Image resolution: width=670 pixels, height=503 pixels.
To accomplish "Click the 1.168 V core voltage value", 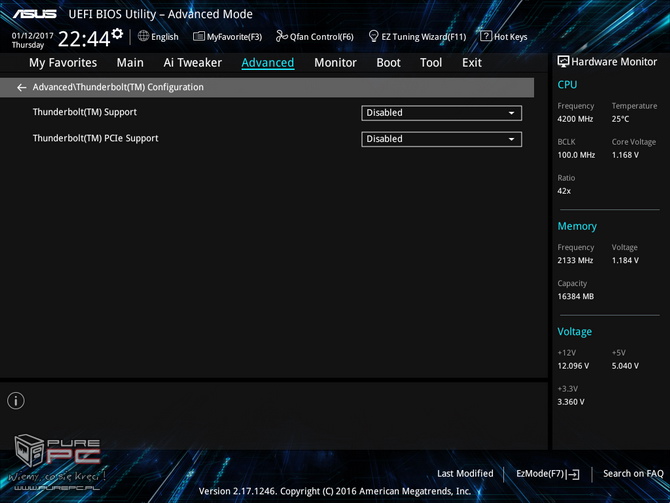I will coord(625,155).
